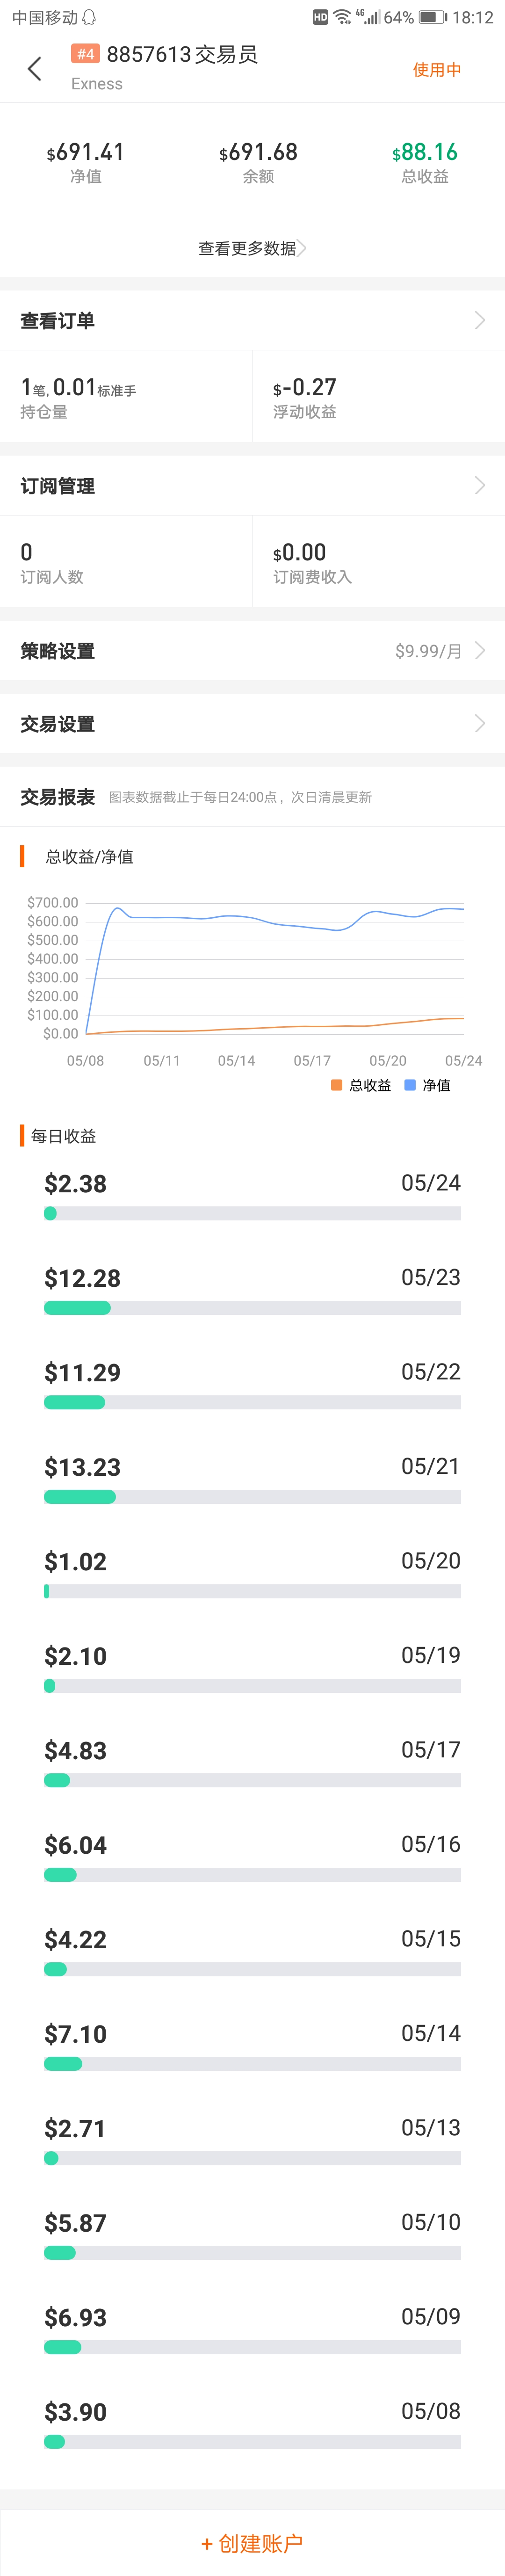
Task: Tap the 05/21 daily profit progress bar
Action: coord(252,1497)
